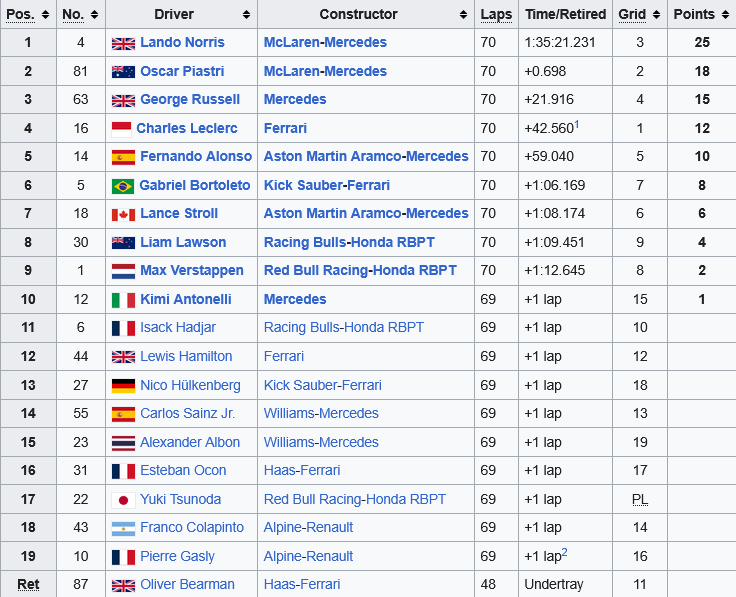The image size is (736, 597).
Task: Open Aston Martin Aramco-Mercedes link in Stroll row
Action: pyautogui.click(x=366, y=214)
